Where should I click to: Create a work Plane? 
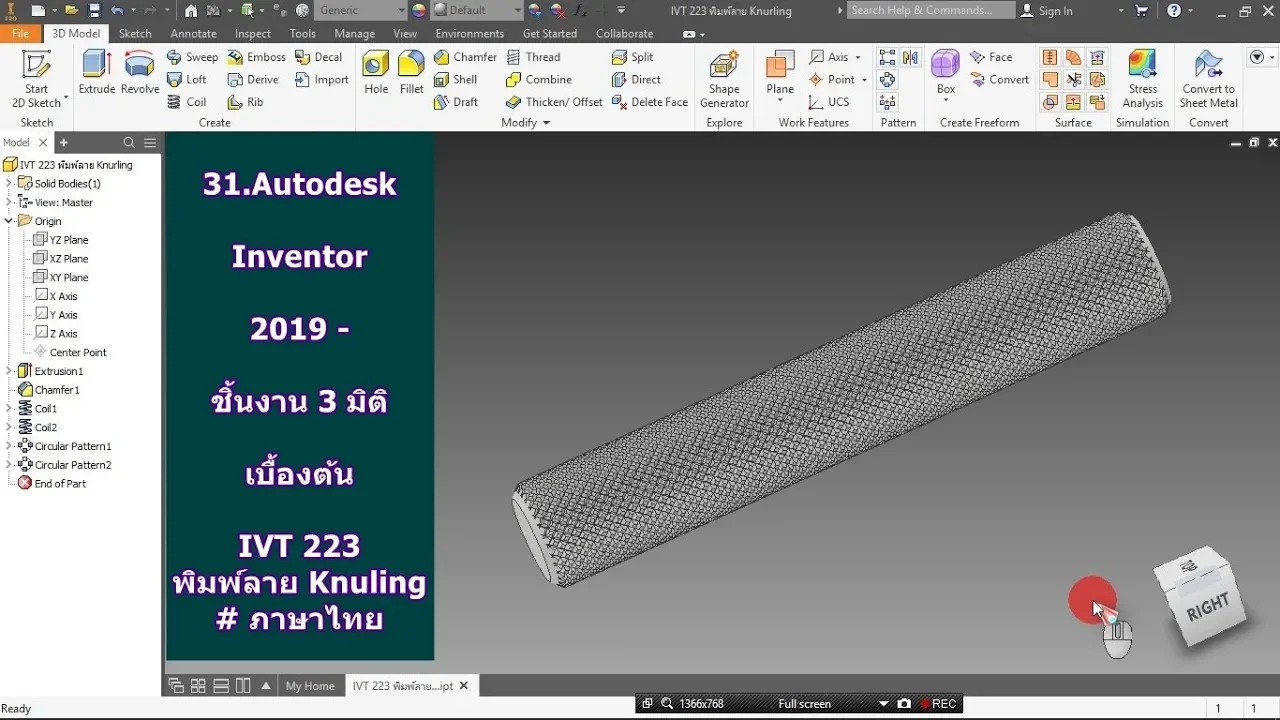pos(780,72)
